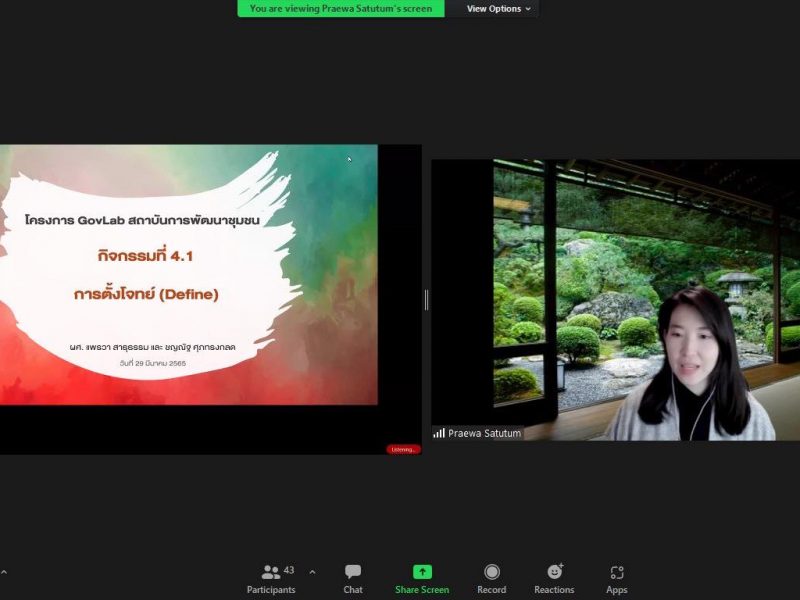Viewport: 800px width, 600px height.
Task: Select the speaker's video feed
Action: coord(615,300)
